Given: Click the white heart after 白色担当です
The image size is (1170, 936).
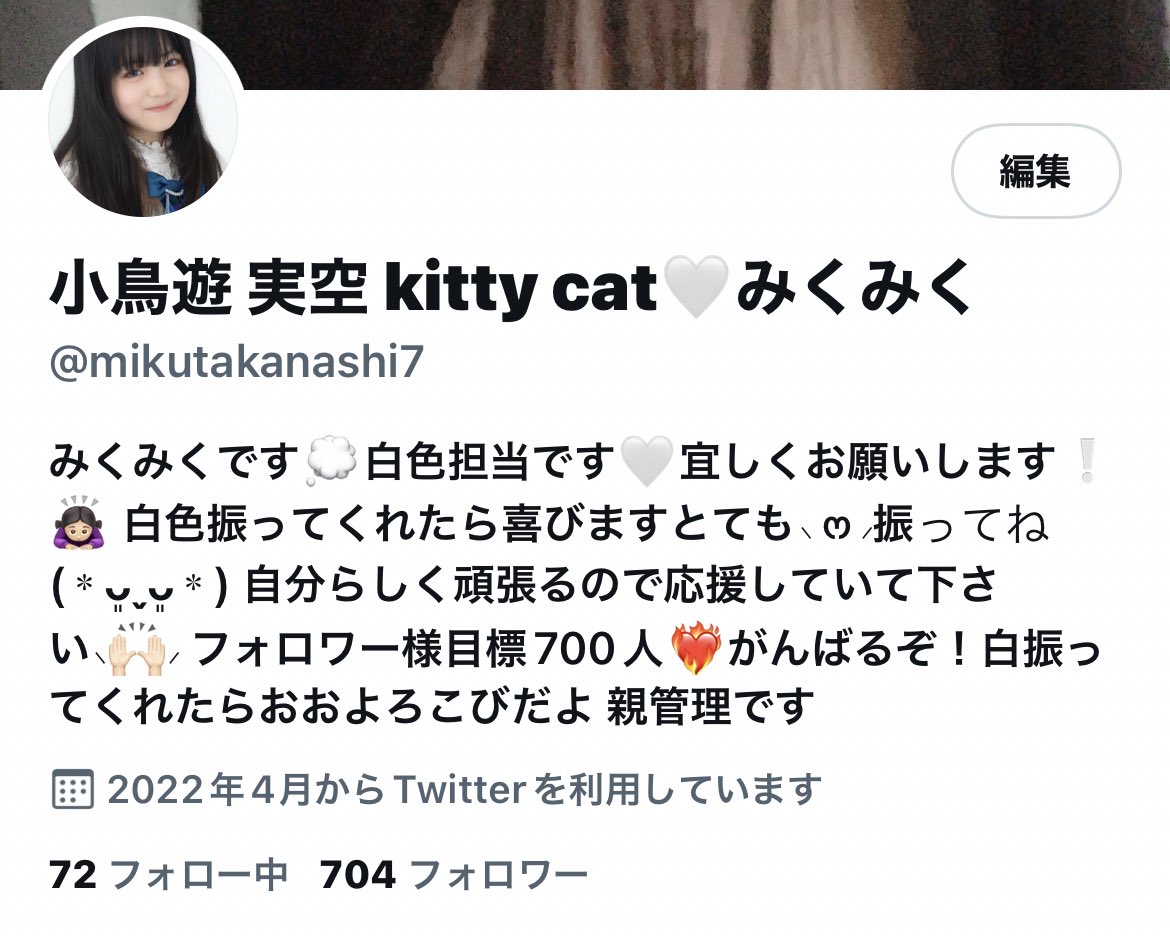Looking at the screenshot, I should point(647,462).
